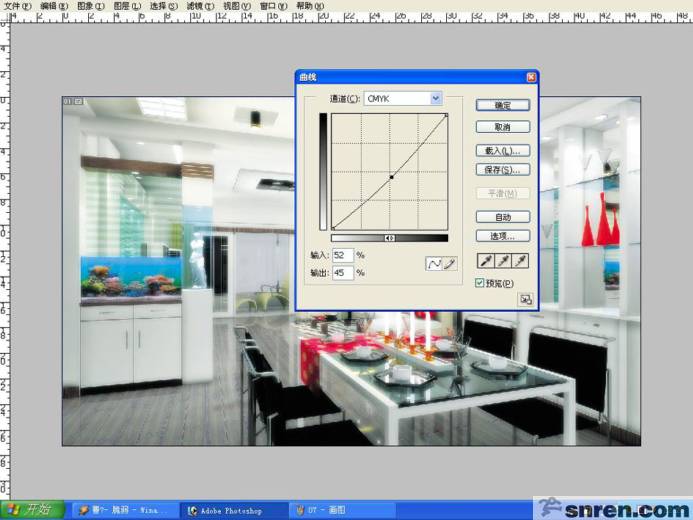Open the 通道 CMYK channel dropdown
This screenshot has height=520, width=693.
coord(403,99)
